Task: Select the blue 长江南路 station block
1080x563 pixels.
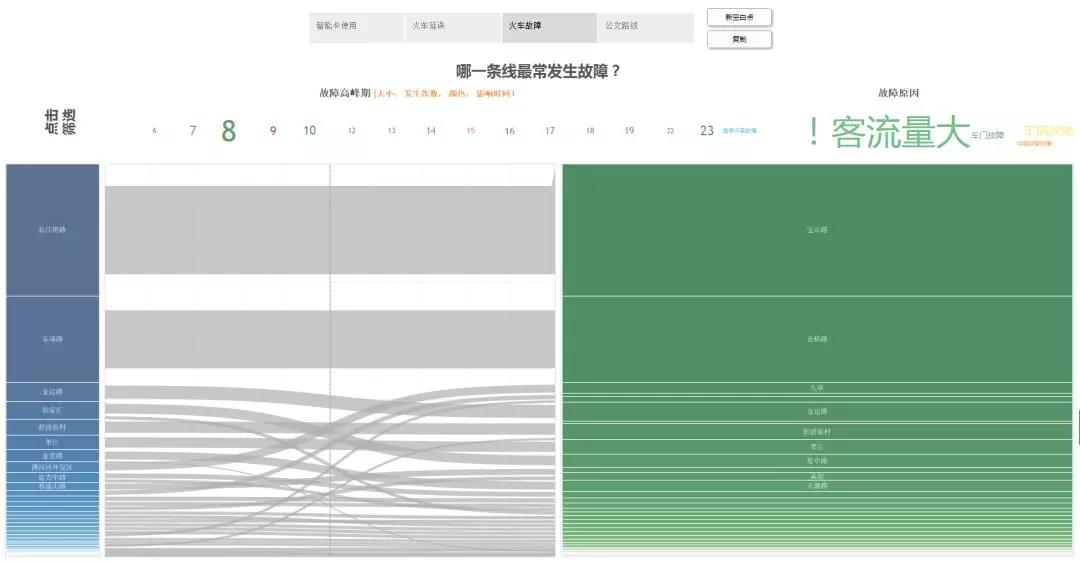Action: [x=52, y=230]
